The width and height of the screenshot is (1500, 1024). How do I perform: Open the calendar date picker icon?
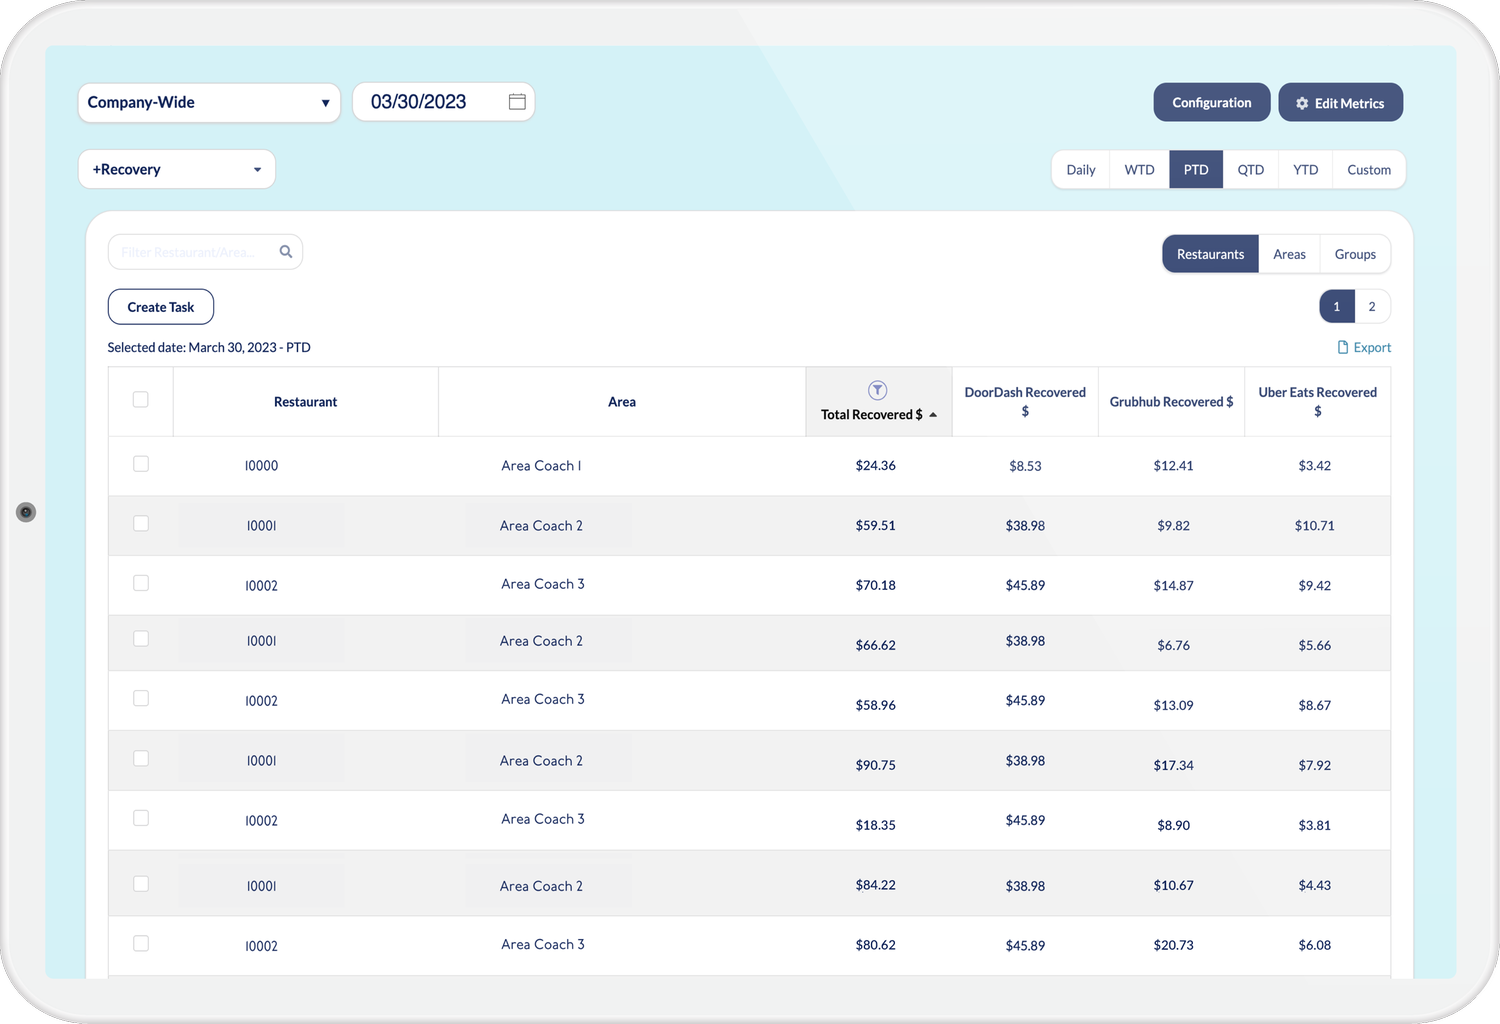[x=516, y=101]
